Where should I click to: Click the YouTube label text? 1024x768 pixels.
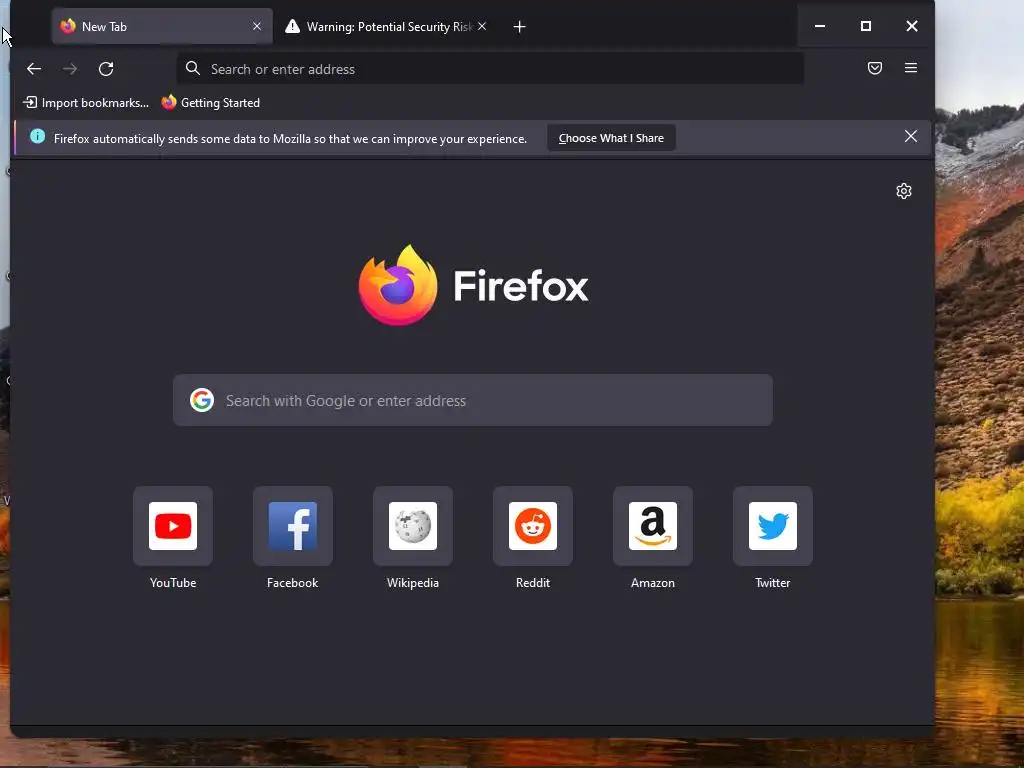172,583
